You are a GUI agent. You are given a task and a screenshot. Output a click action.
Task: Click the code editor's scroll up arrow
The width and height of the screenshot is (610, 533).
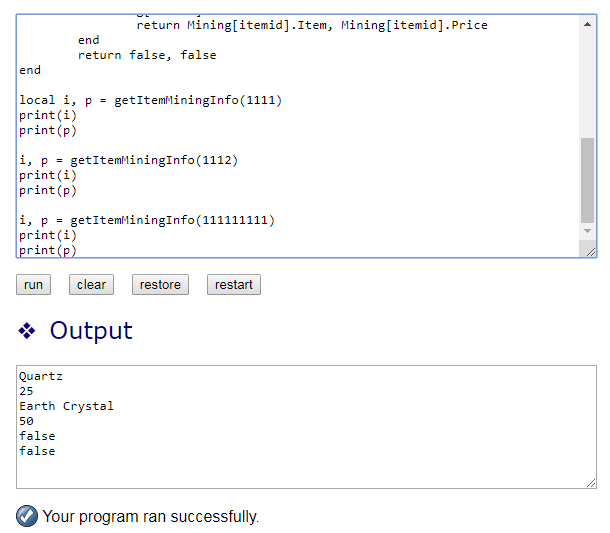point(587,24)
